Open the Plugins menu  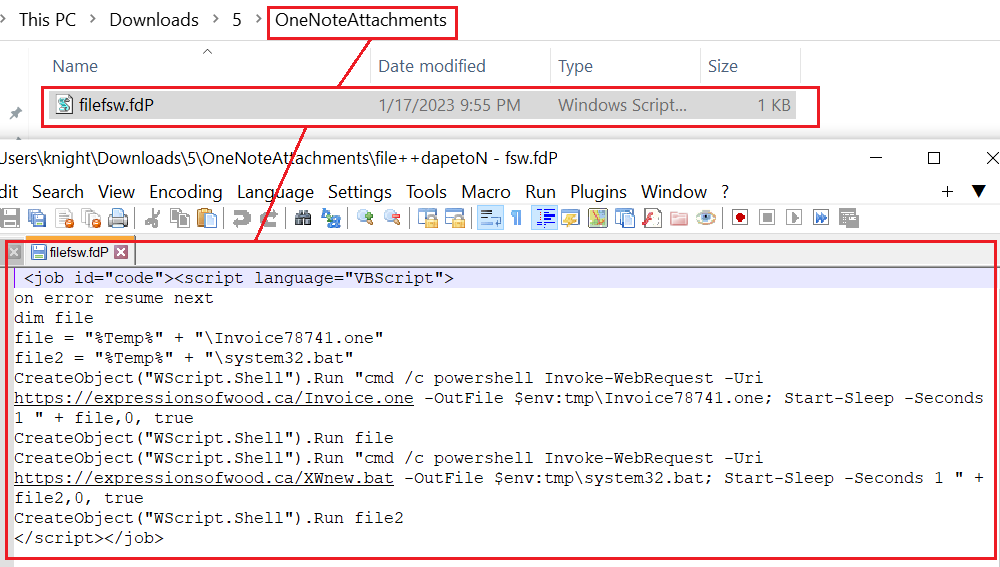(x=598, y=192)
